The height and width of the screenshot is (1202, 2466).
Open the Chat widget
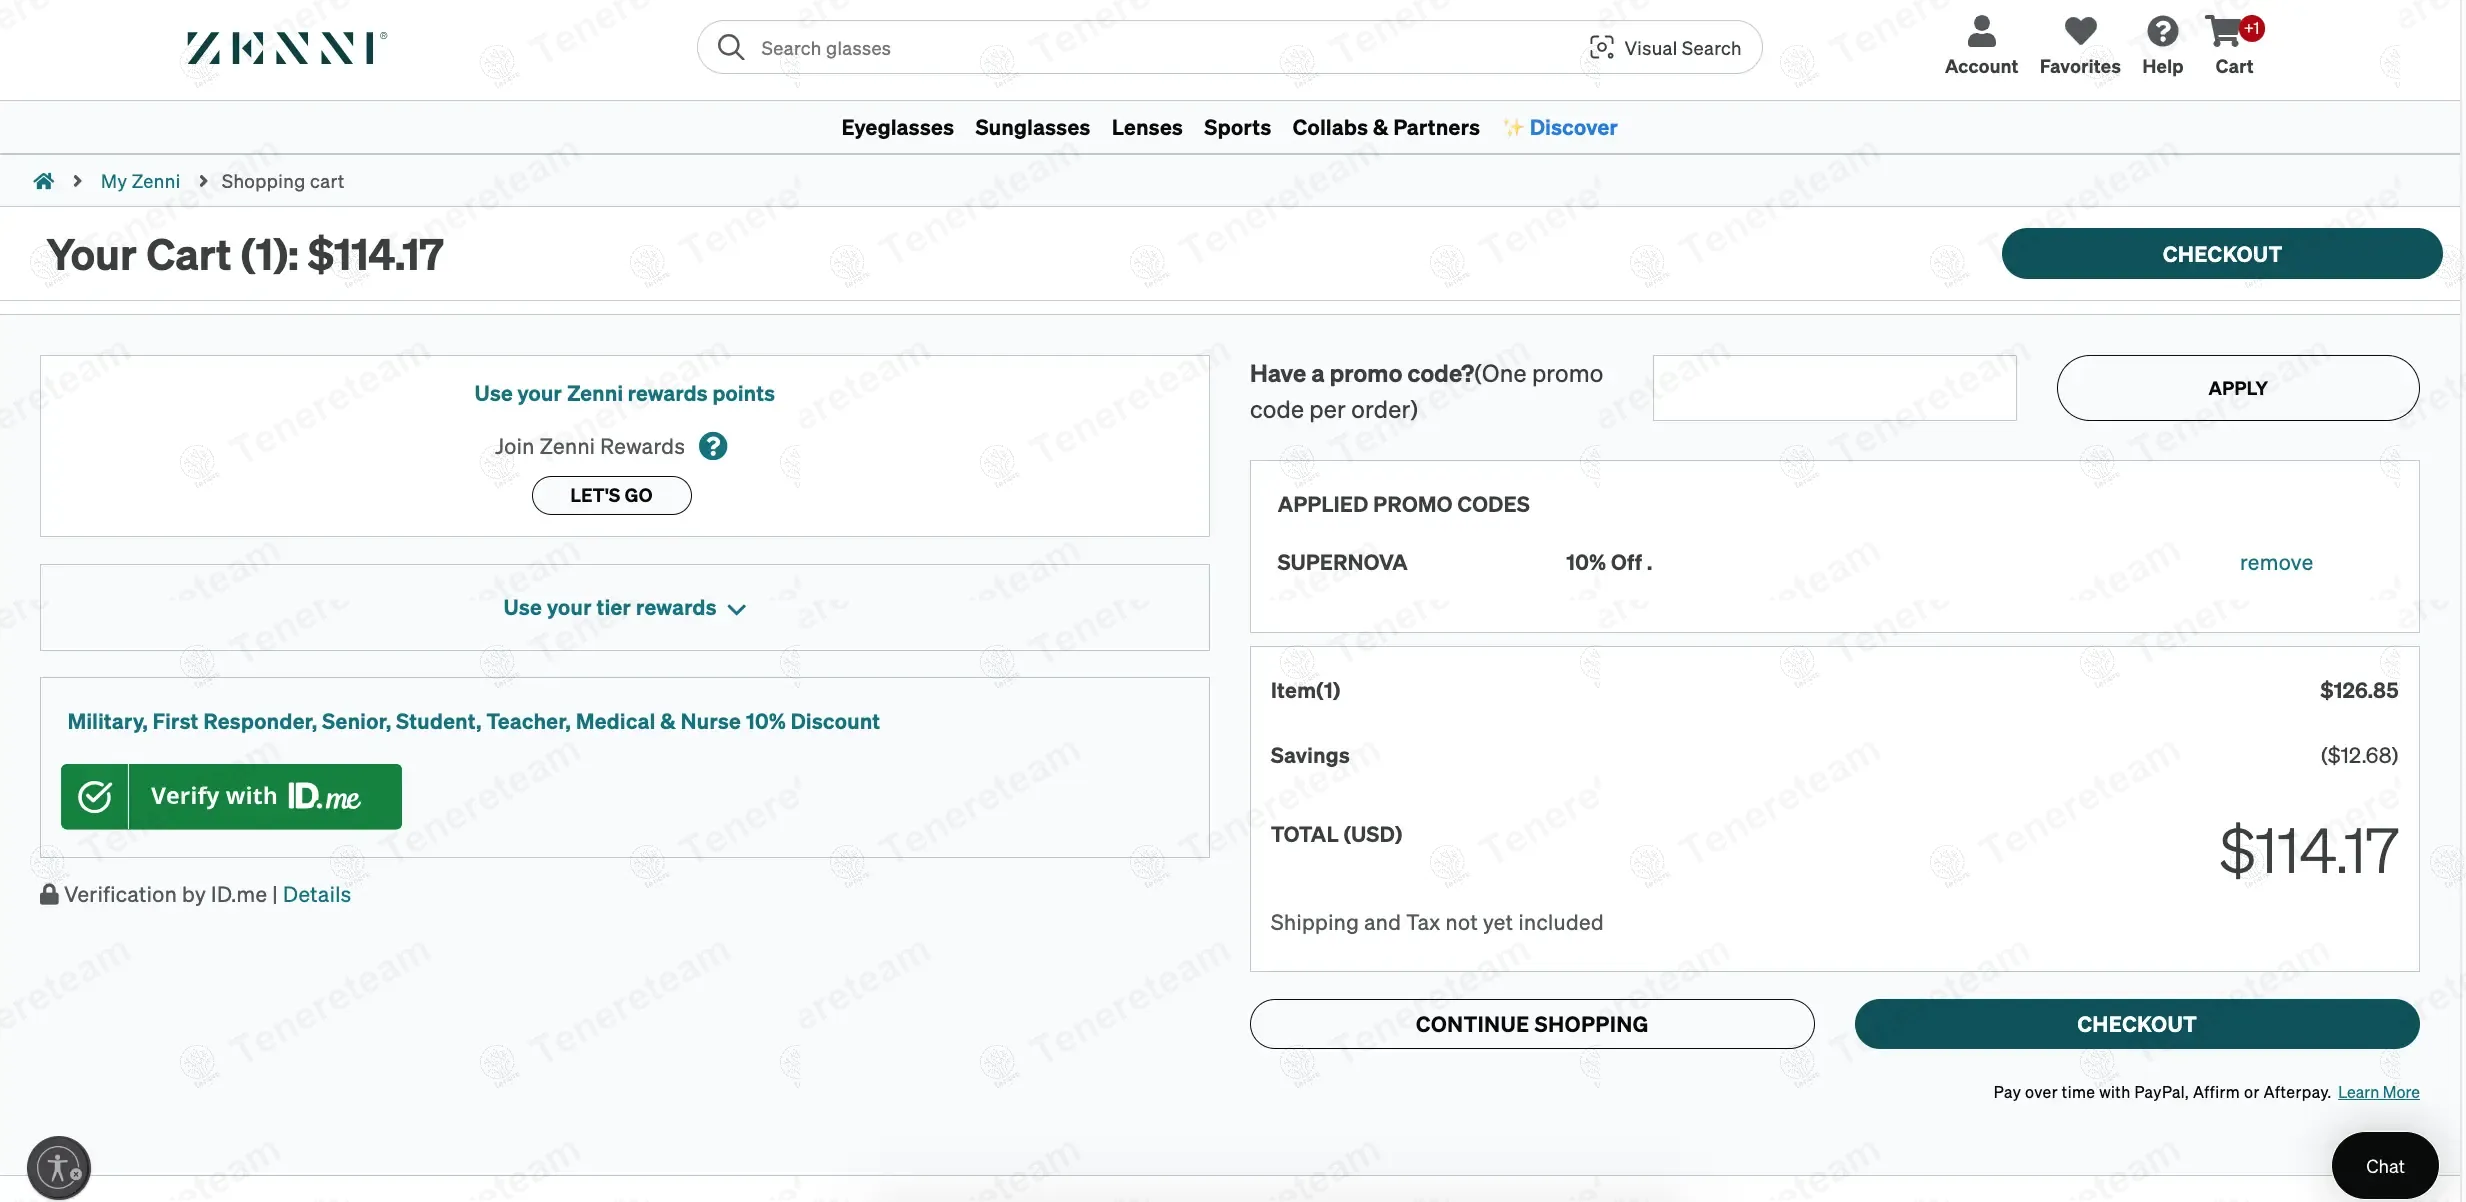tap(2384, 1166)
